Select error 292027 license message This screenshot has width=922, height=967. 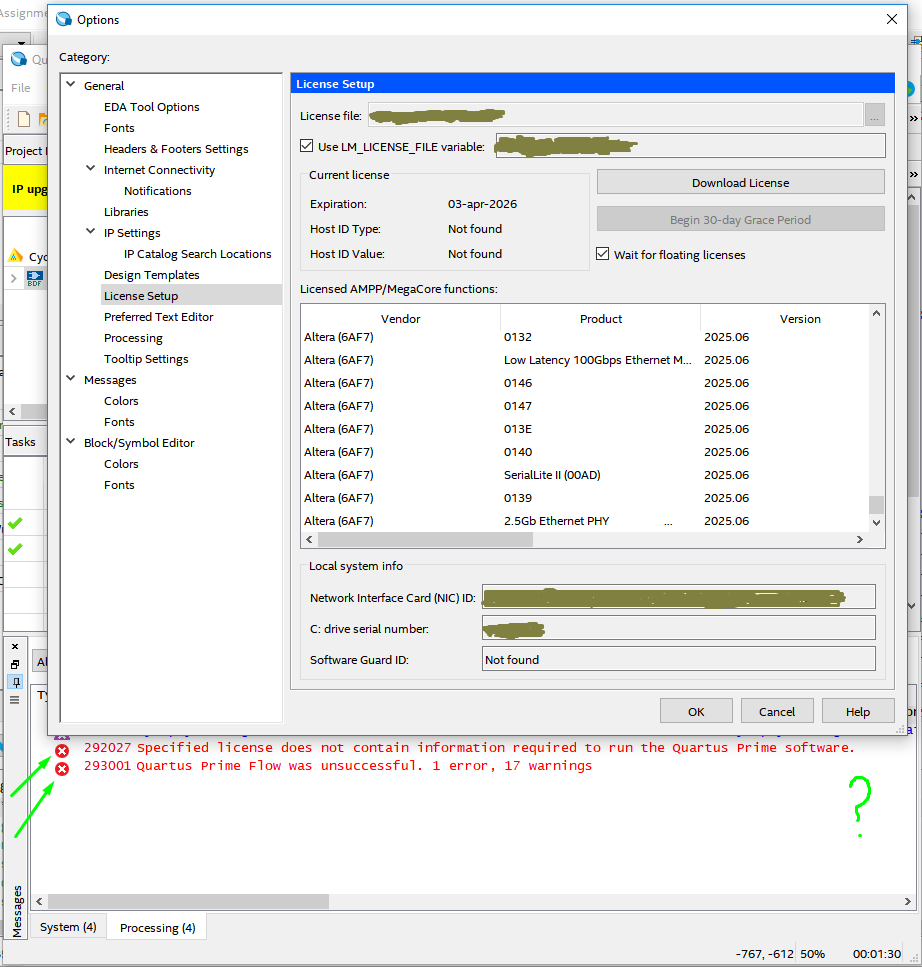pyautogui.click(x=469, y=747)
